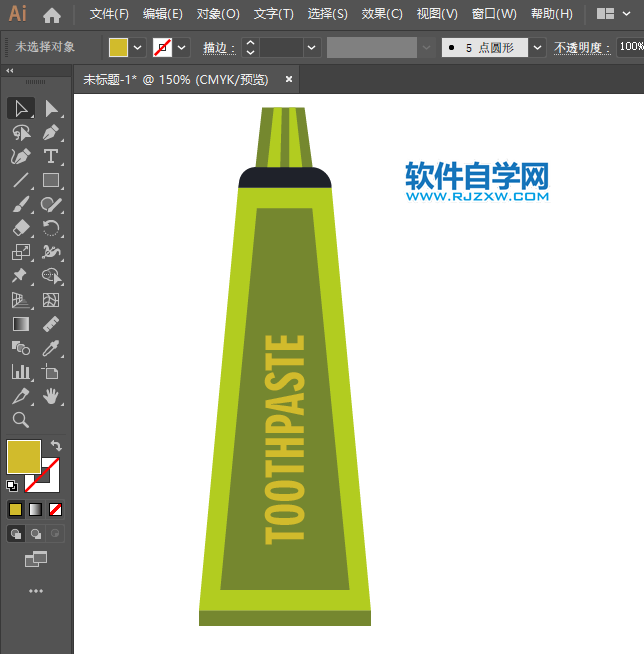Reset to default fill and stroke
Viewport: 644px width, 654px height.
(12, 486)
